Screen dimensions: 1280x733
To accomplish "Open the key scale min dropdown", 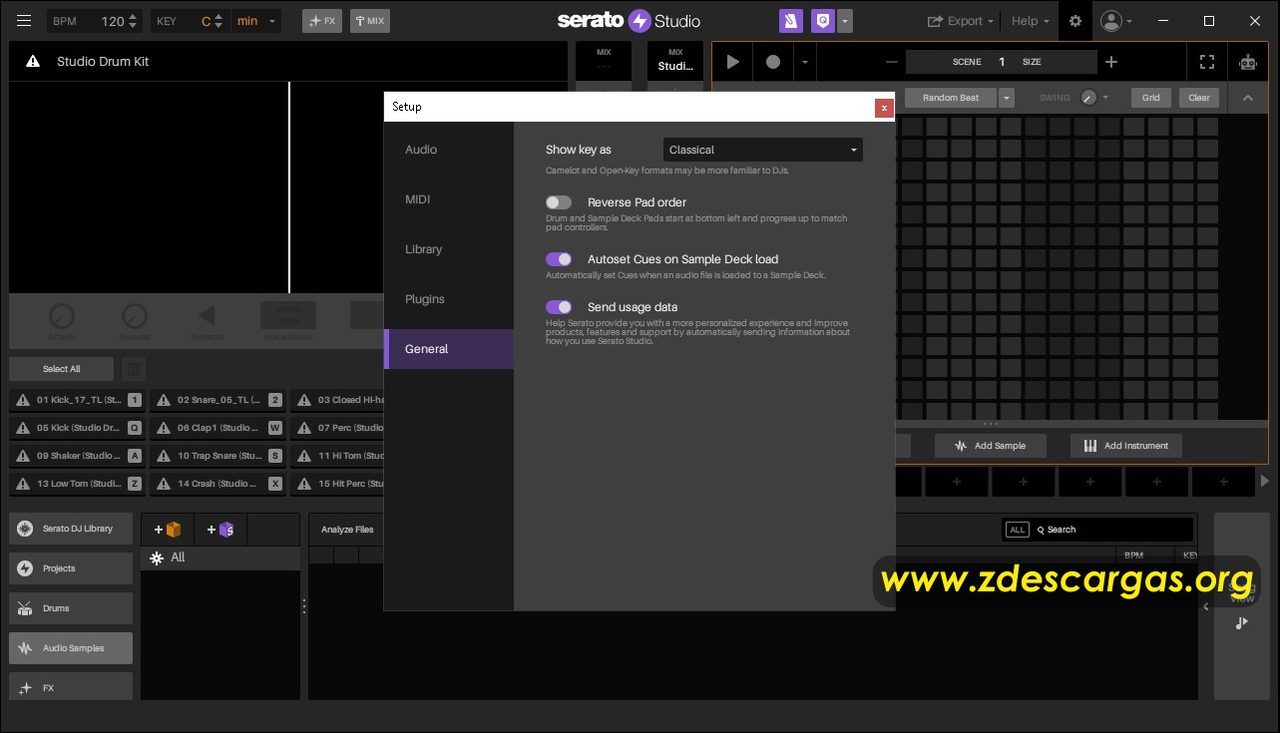I will point(256,21).
